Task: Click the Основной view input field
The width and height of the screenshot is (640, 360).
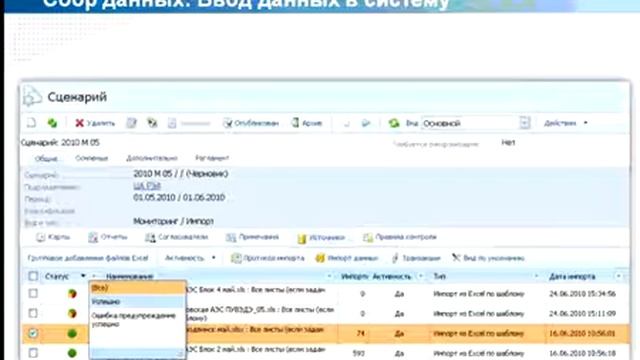Action: (470, 123)
